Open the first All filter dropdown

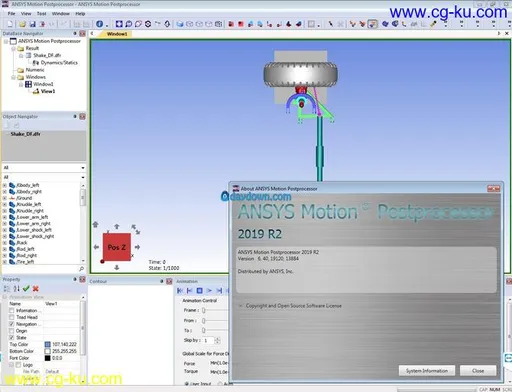click(x=83, y=168)
